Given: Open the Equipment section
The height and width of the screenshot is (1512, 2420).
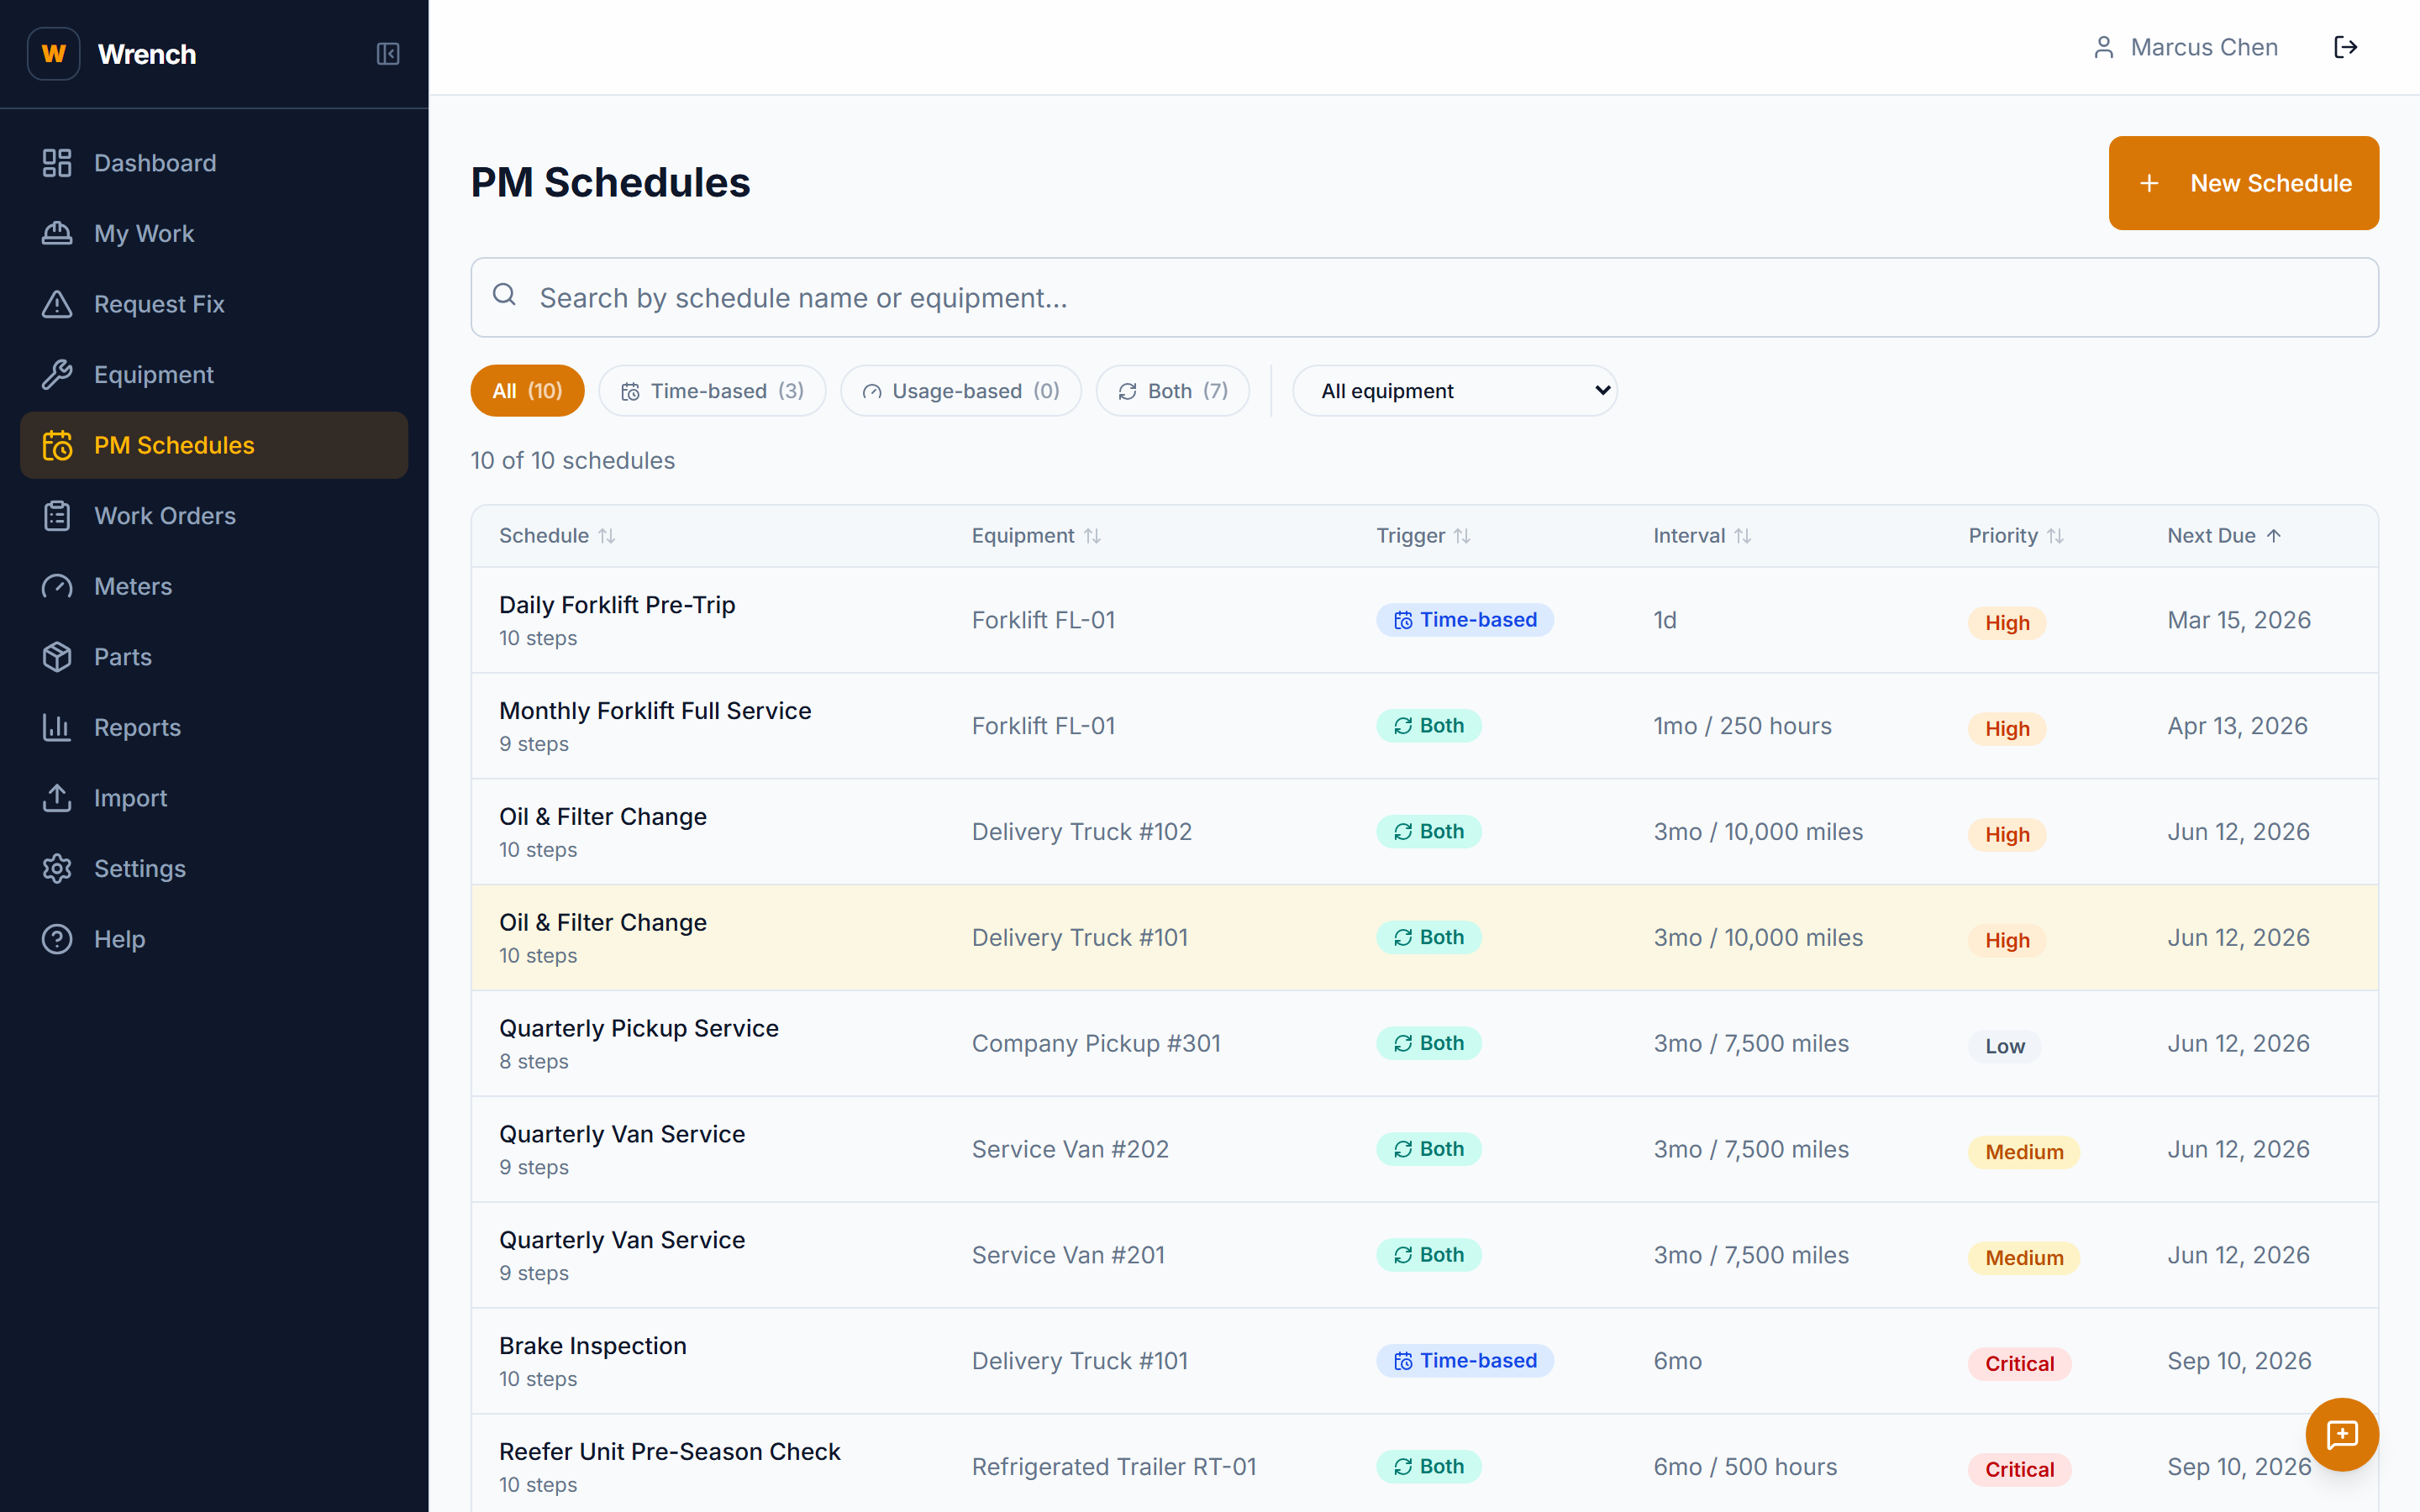Looking at the screenshot, I should [x=153, y=374].
